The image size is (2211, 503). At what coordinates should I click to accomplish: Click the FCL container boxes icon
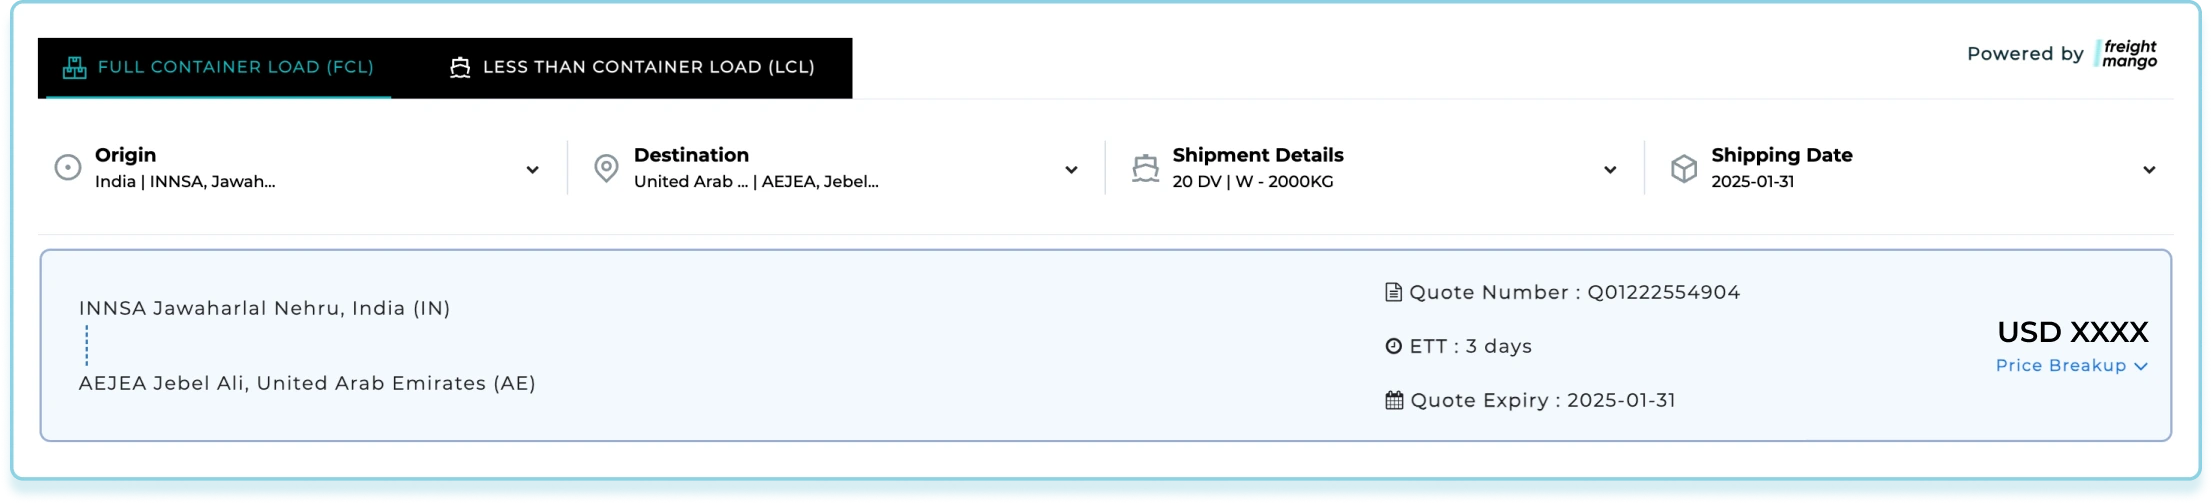pos(75,68)
